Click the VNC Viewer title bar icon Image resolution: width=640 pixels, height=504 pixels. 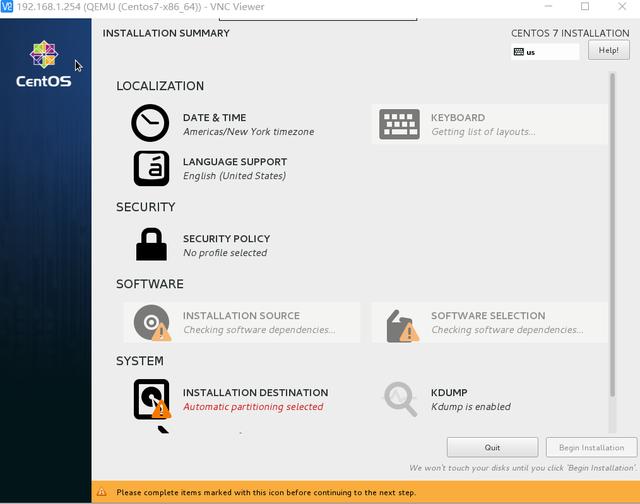7,7
